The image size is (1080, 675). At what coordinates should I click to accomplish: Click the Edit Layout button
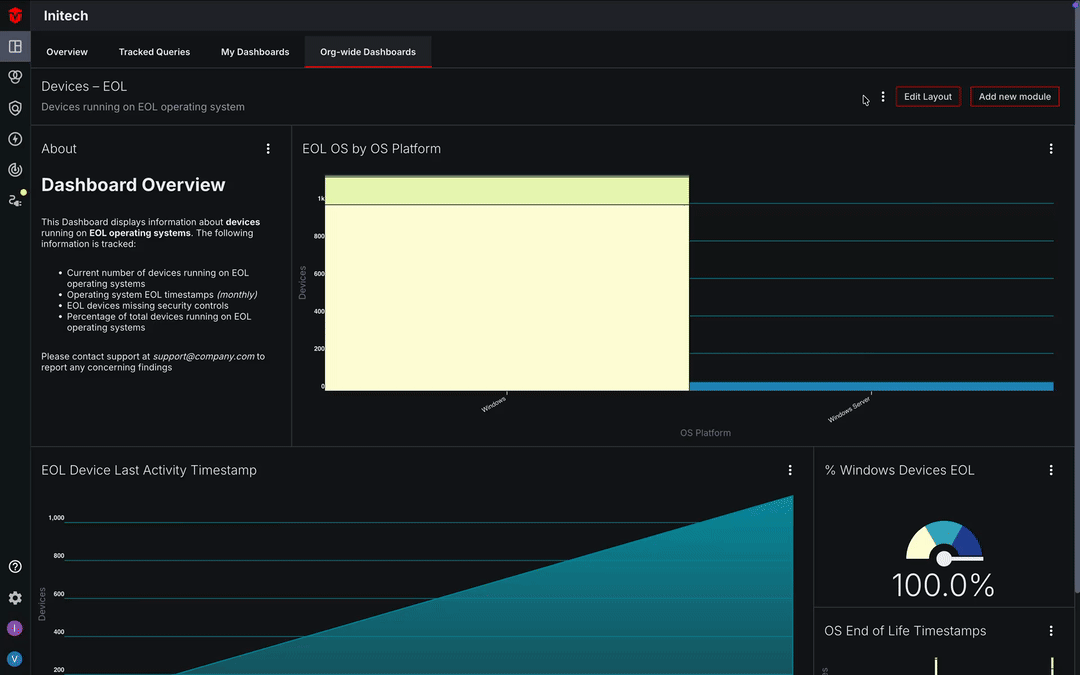(927, 96)
